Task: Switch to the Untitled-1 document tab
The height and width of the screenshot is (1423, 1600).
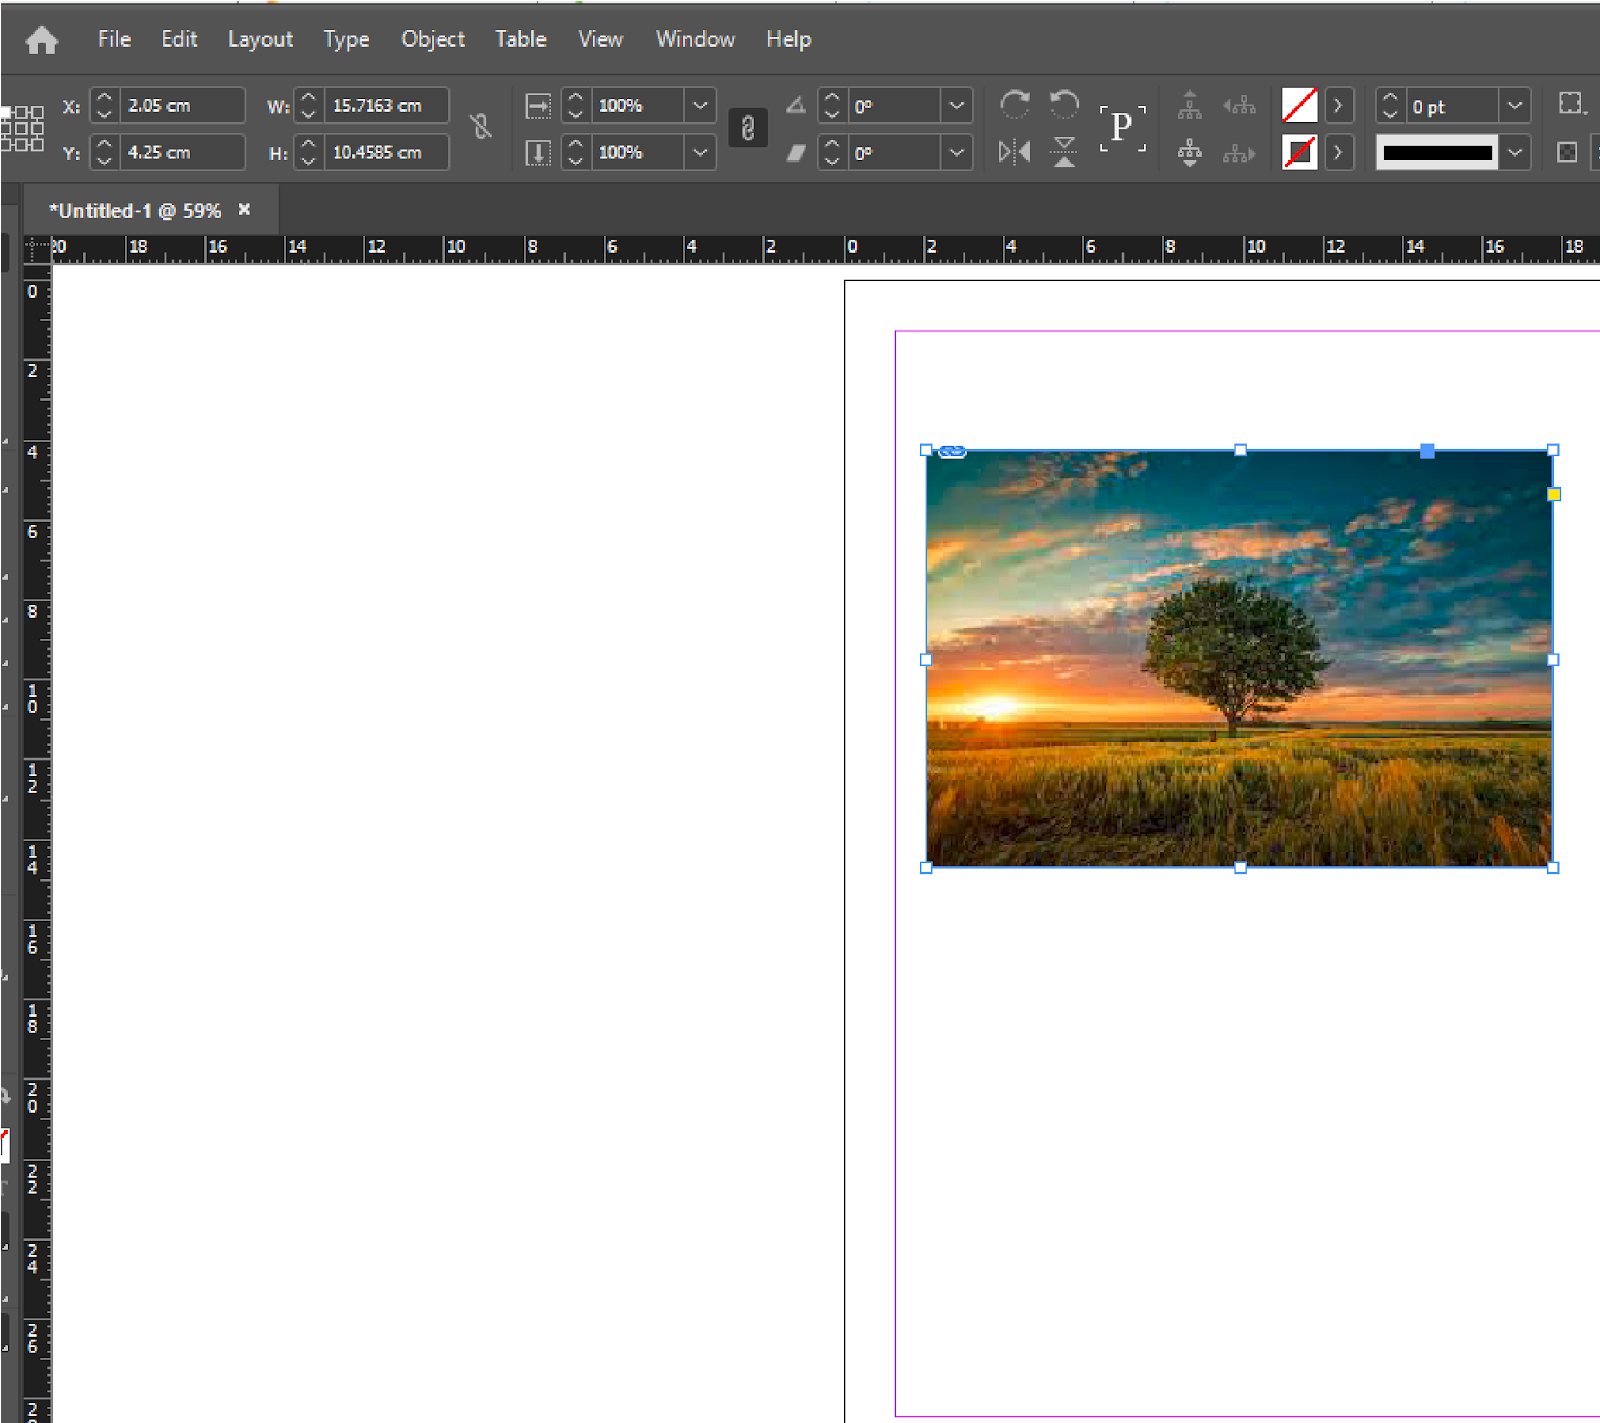Action: (135, 211)
